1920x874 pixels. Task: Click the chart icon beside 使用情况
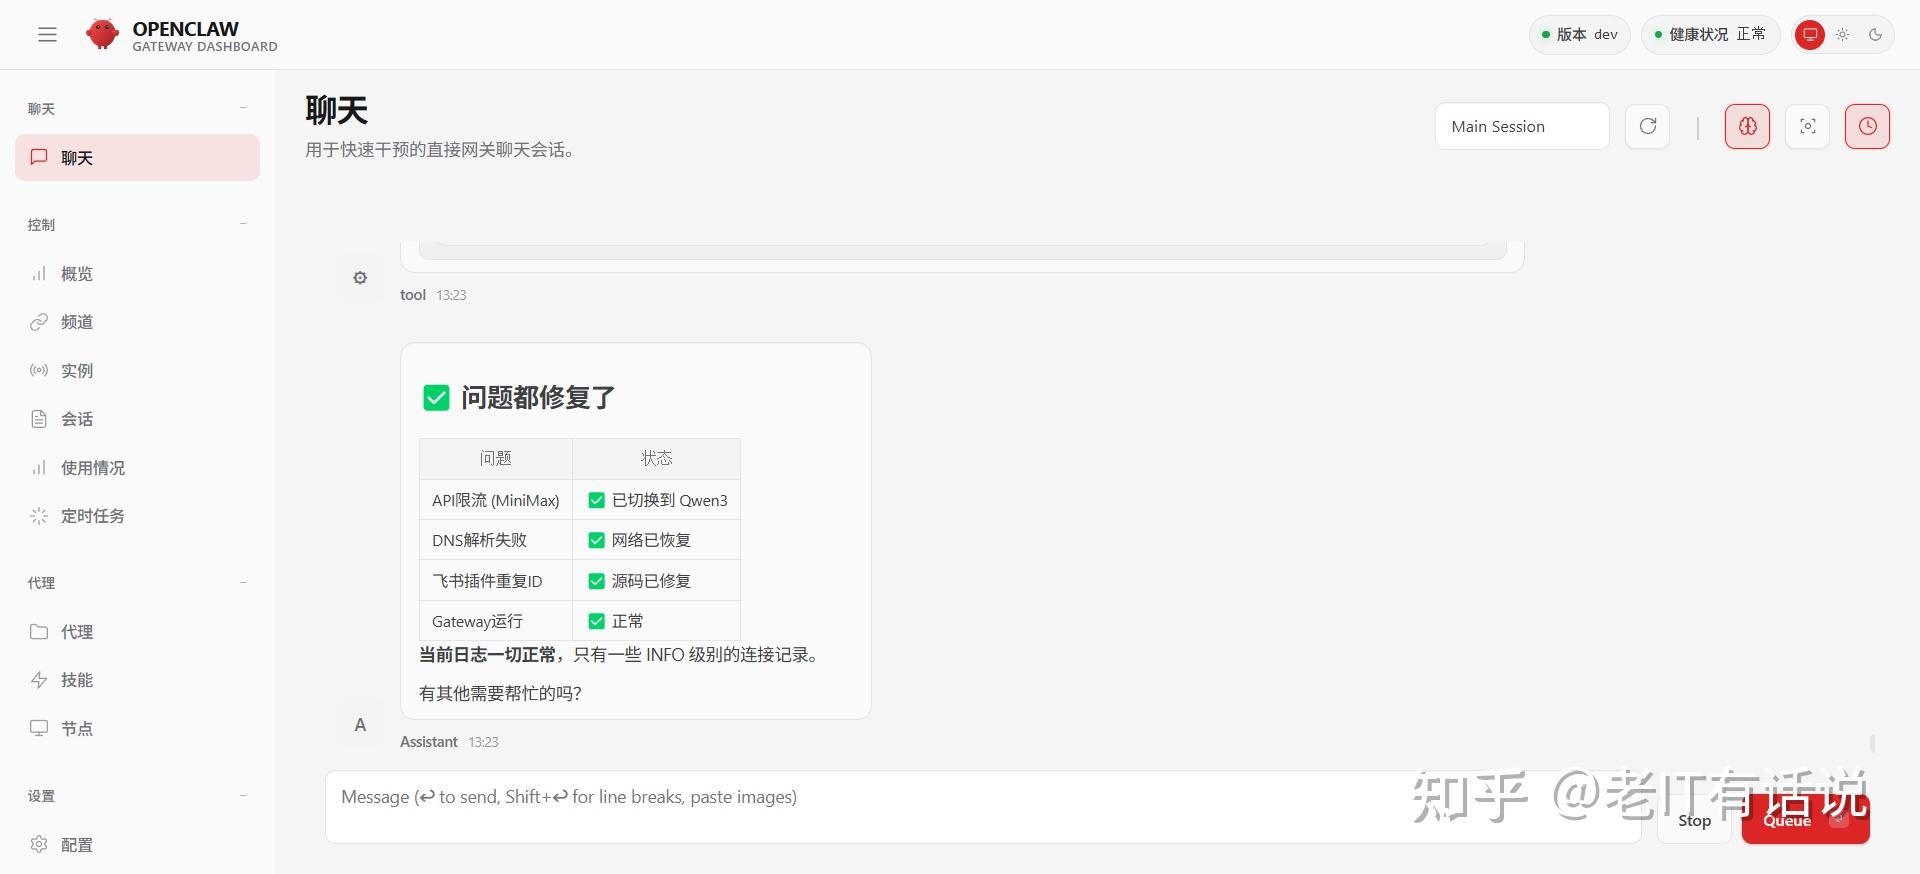tap(39, 468)
